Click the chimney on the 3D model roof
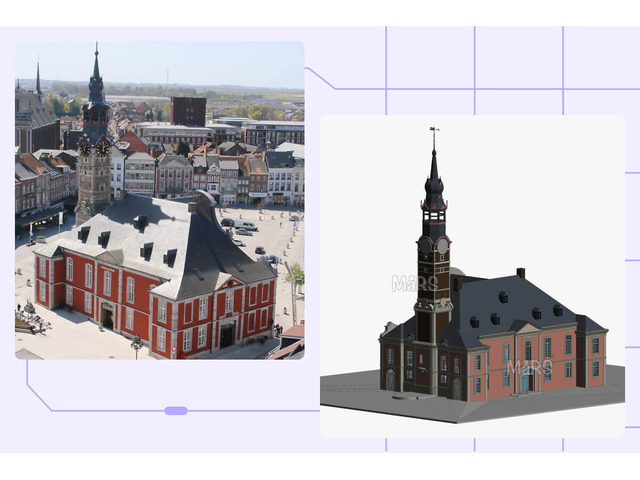This screenshot has height=480, width=640. [x=520, y=273]
